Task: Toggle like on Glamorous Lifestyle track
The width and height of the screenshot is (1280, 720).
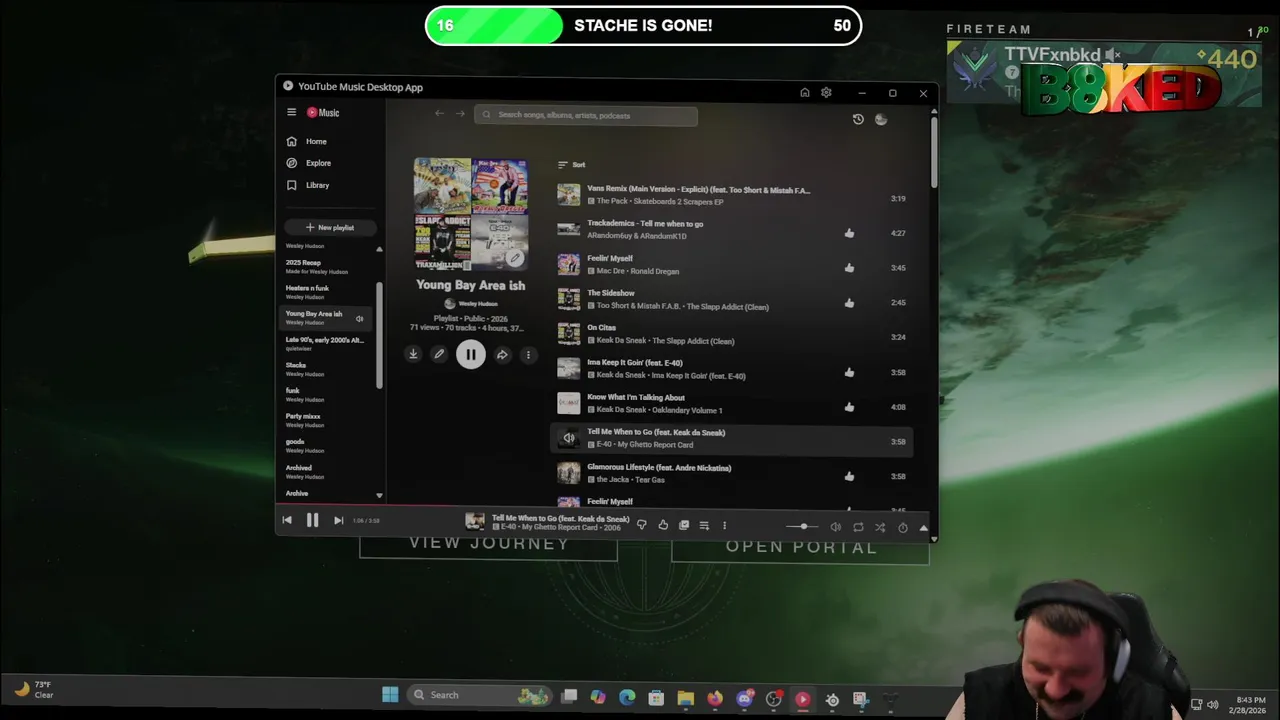Action: pos(849,476)
